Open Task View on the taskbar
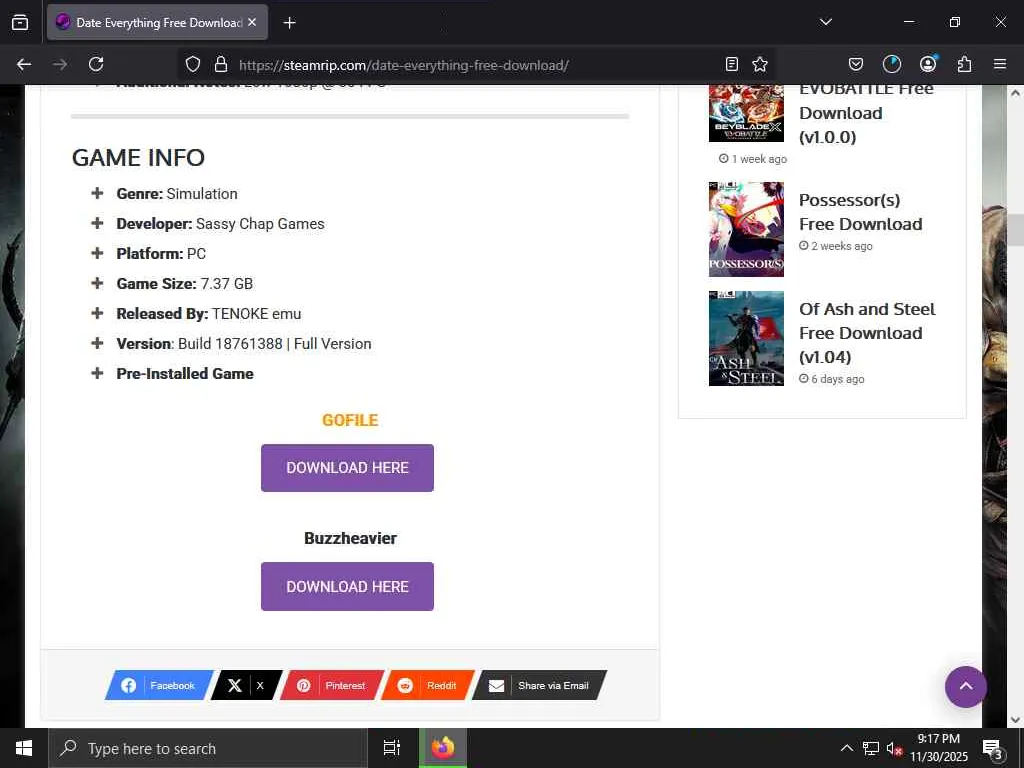The width and height of the screenshot is (1024, 768). [392, 748]
